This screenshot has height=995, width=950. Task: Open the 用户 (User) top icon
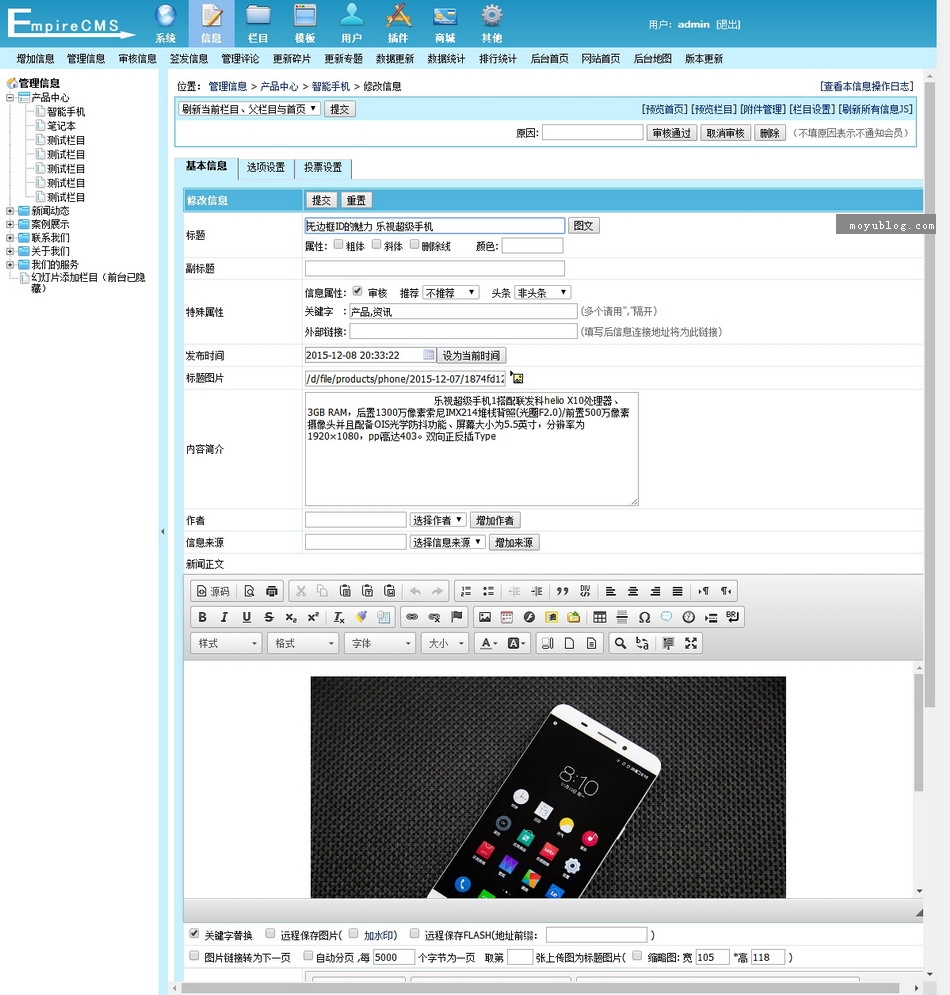[x=351, y=23]
